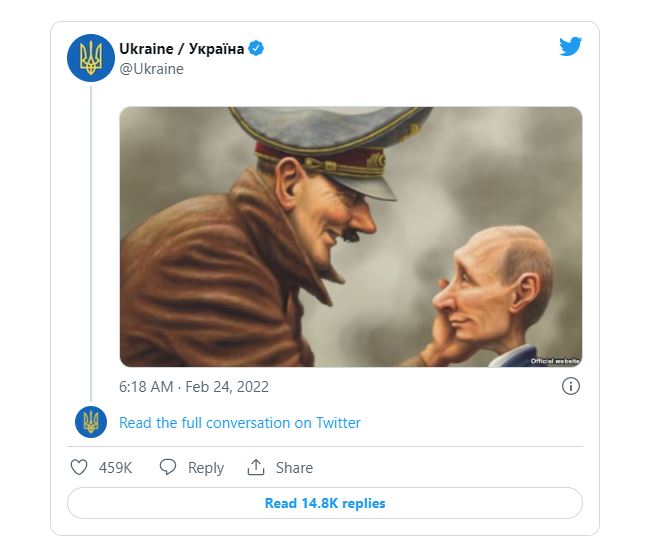Click the blue verified badge
The width and height of the screenshot is (661, 550).
coord(257,49)
